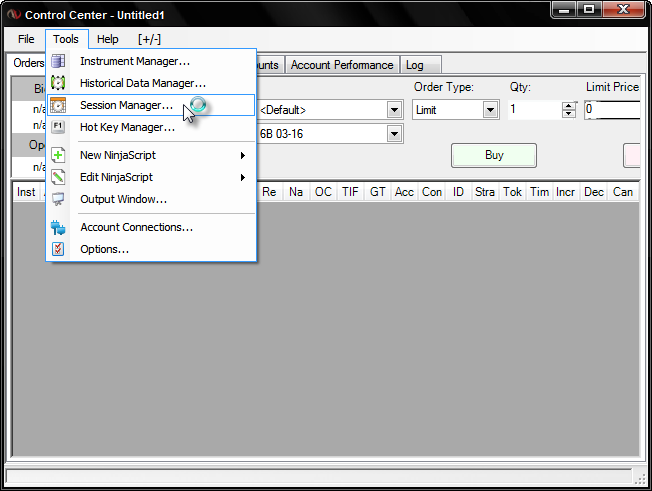Click the Dec column header
Viewport: 652px width, 491px height.
click(x=594, y=192)
